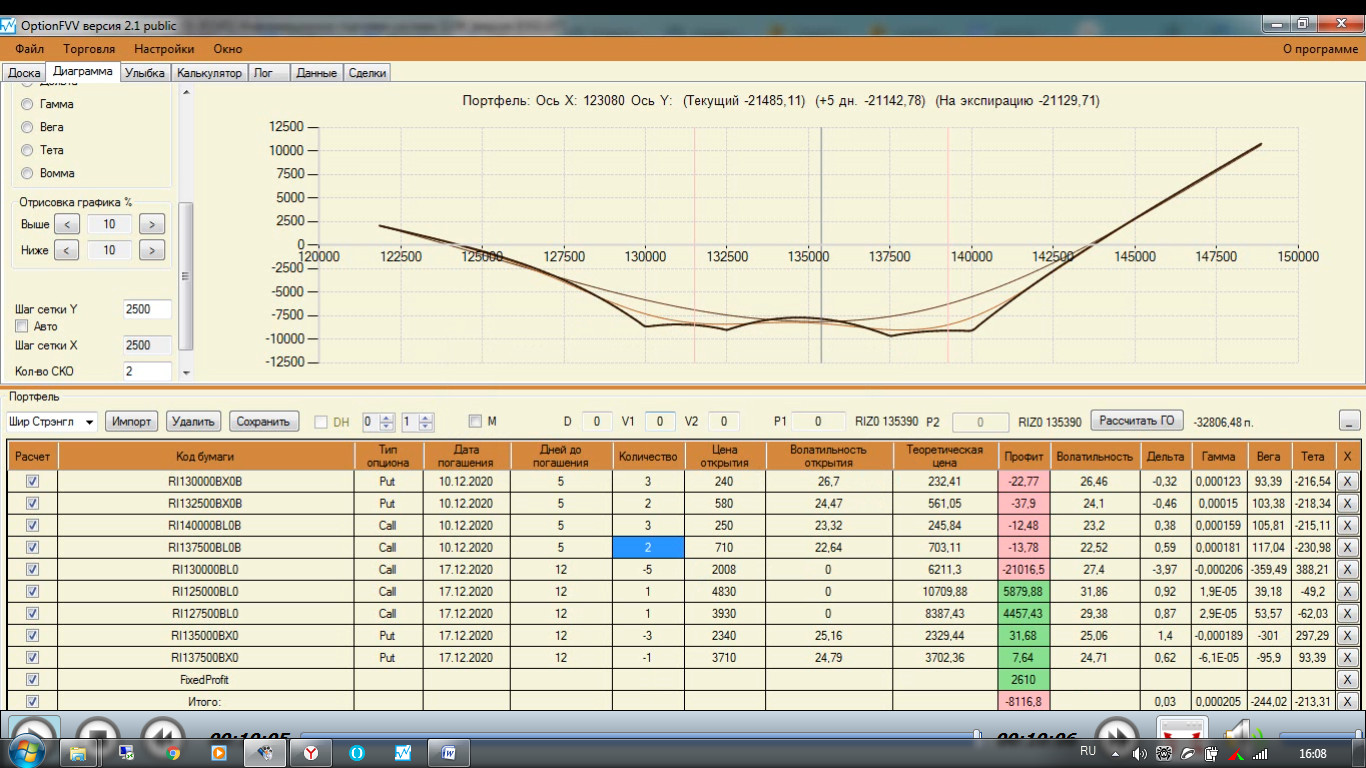Click the playback progress slider

click(640, 736)
